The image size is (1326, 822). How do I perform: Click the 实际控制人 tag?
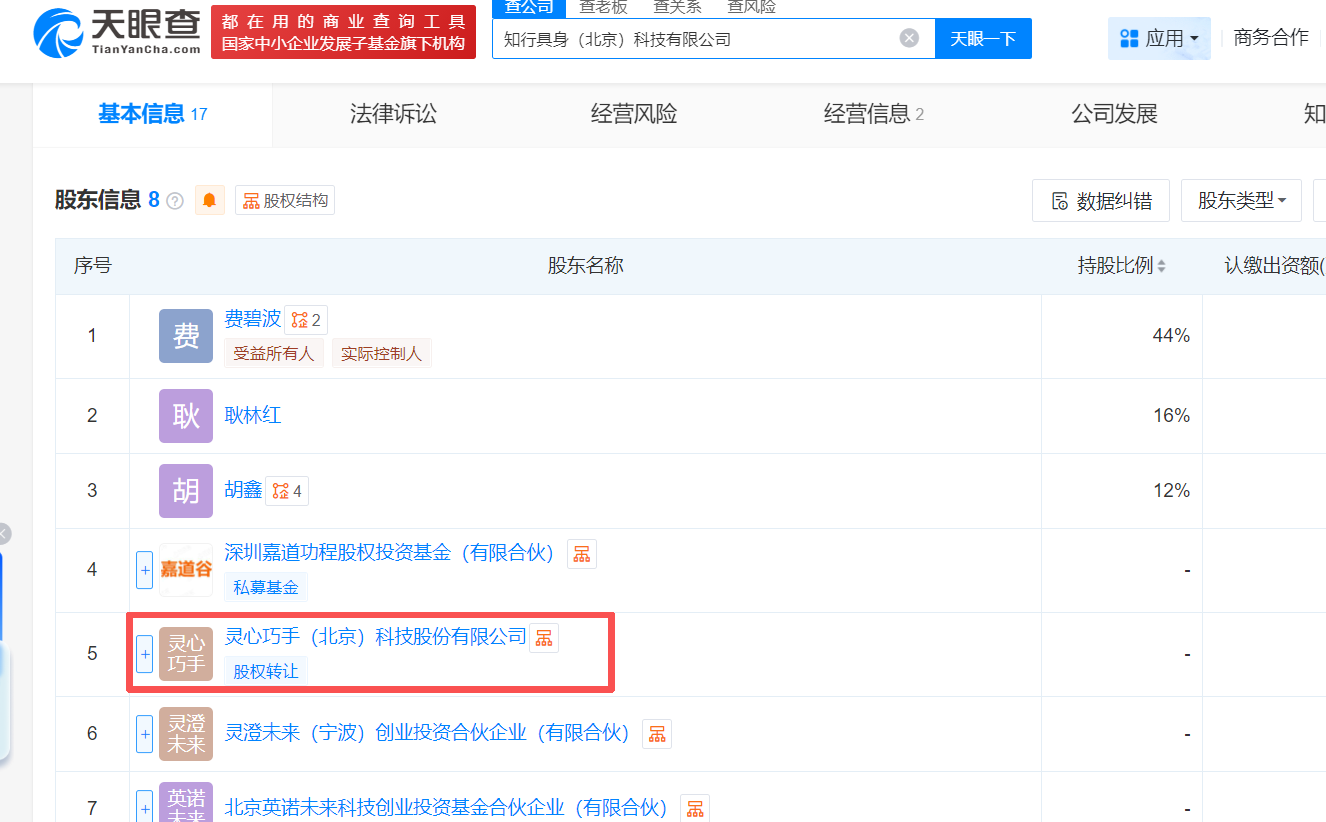pos(381,353)
